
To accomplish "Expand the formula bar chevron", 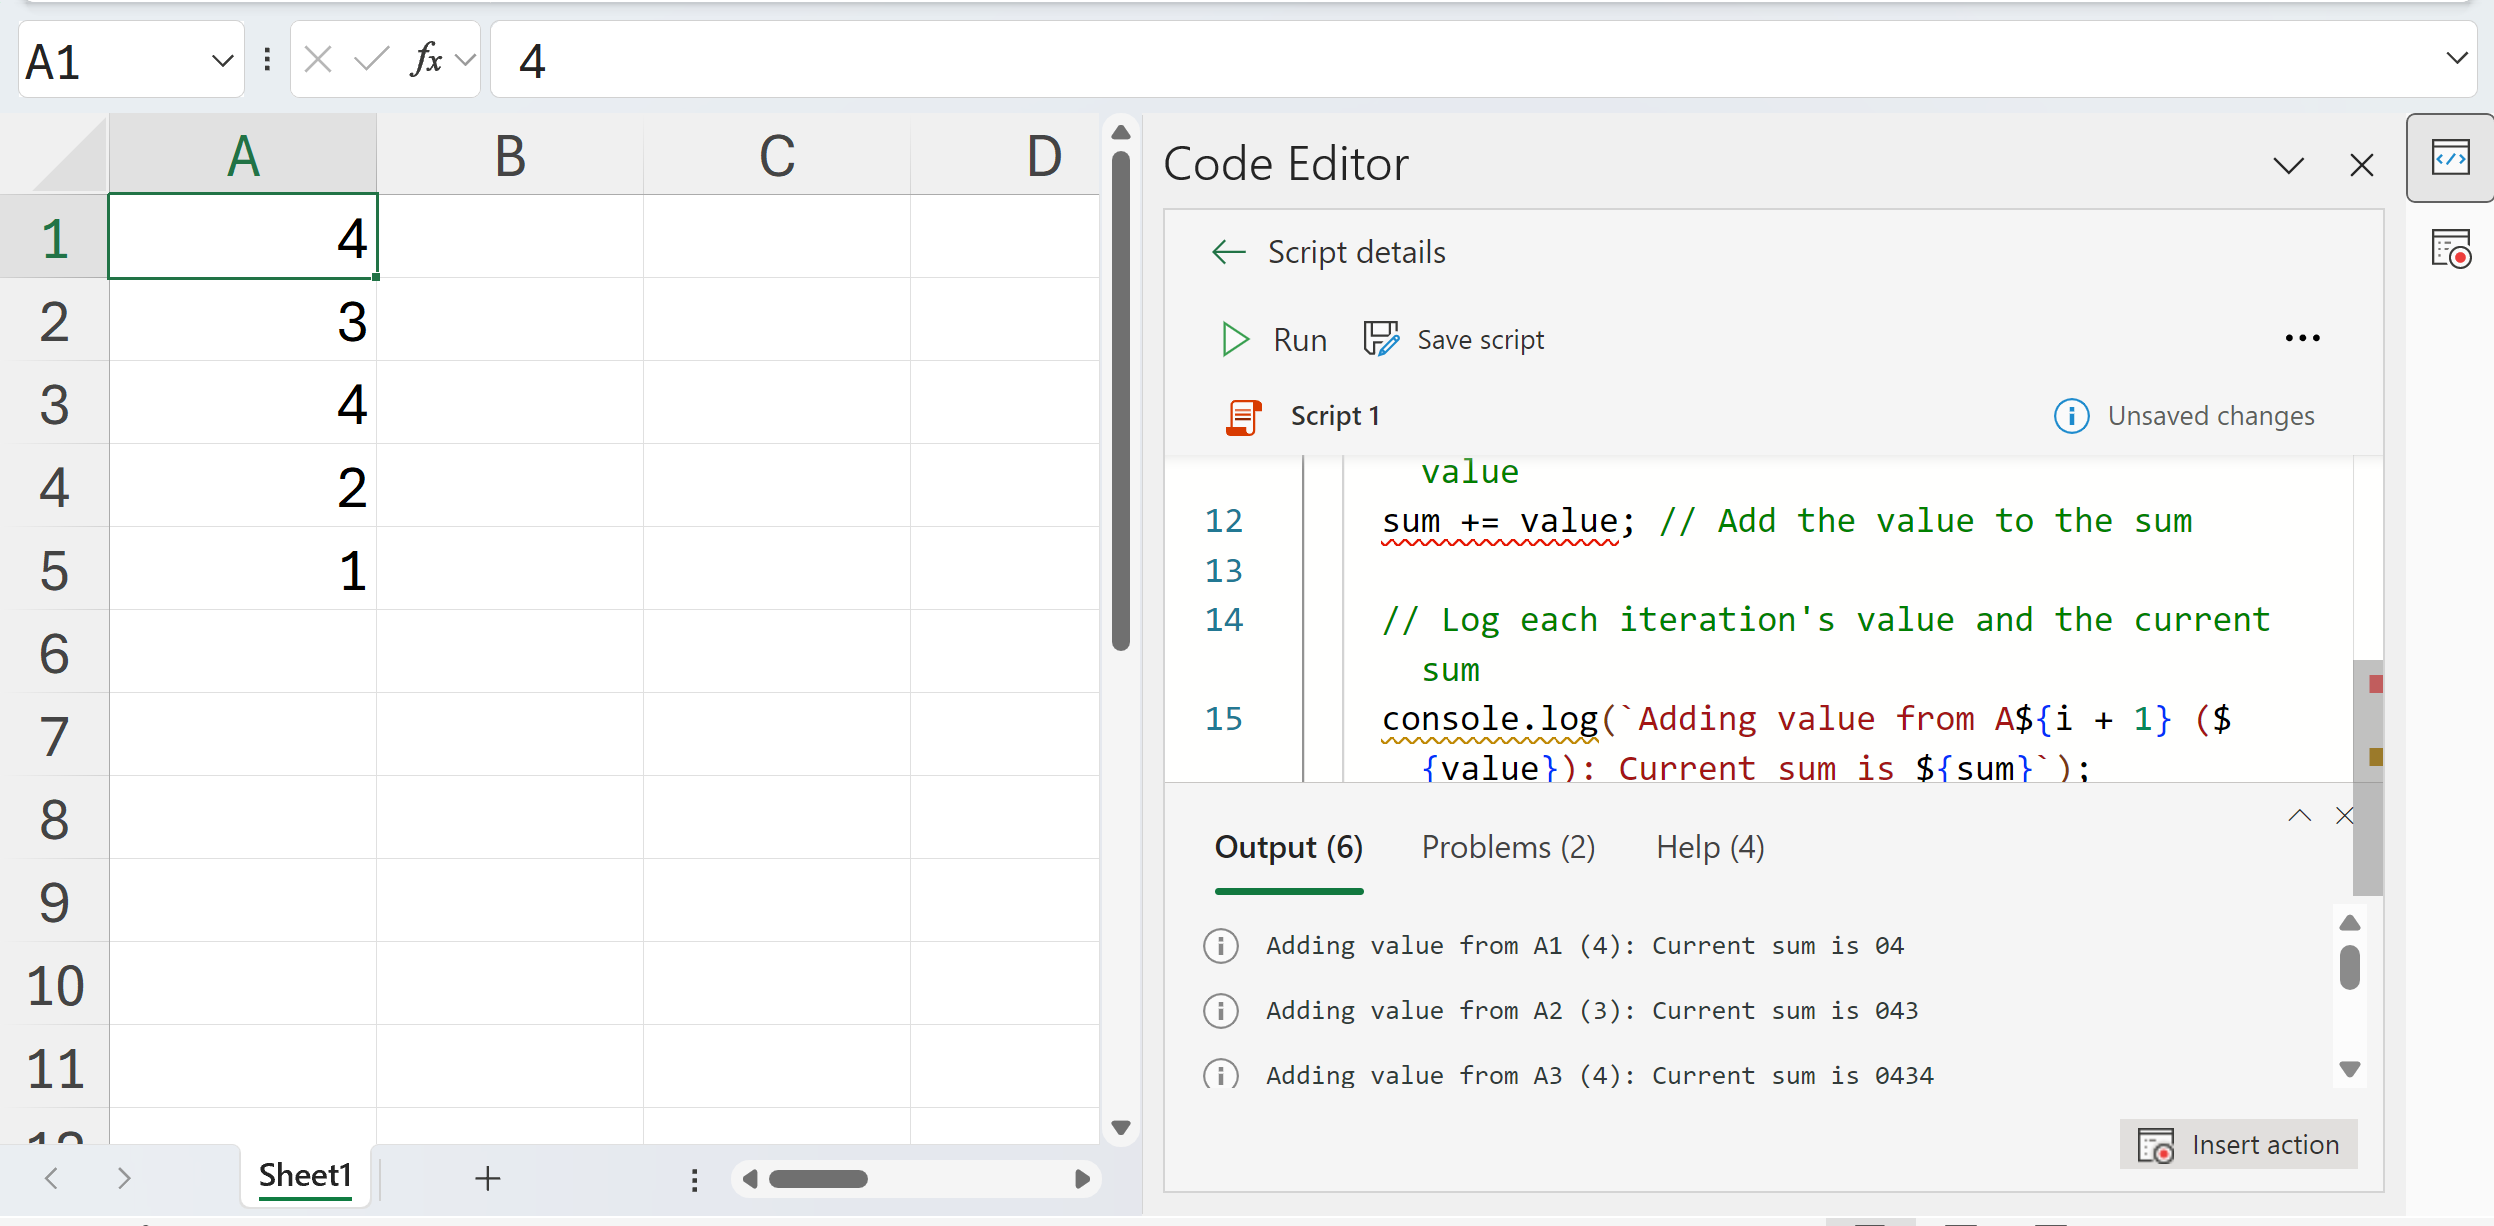I will 2456,58.
